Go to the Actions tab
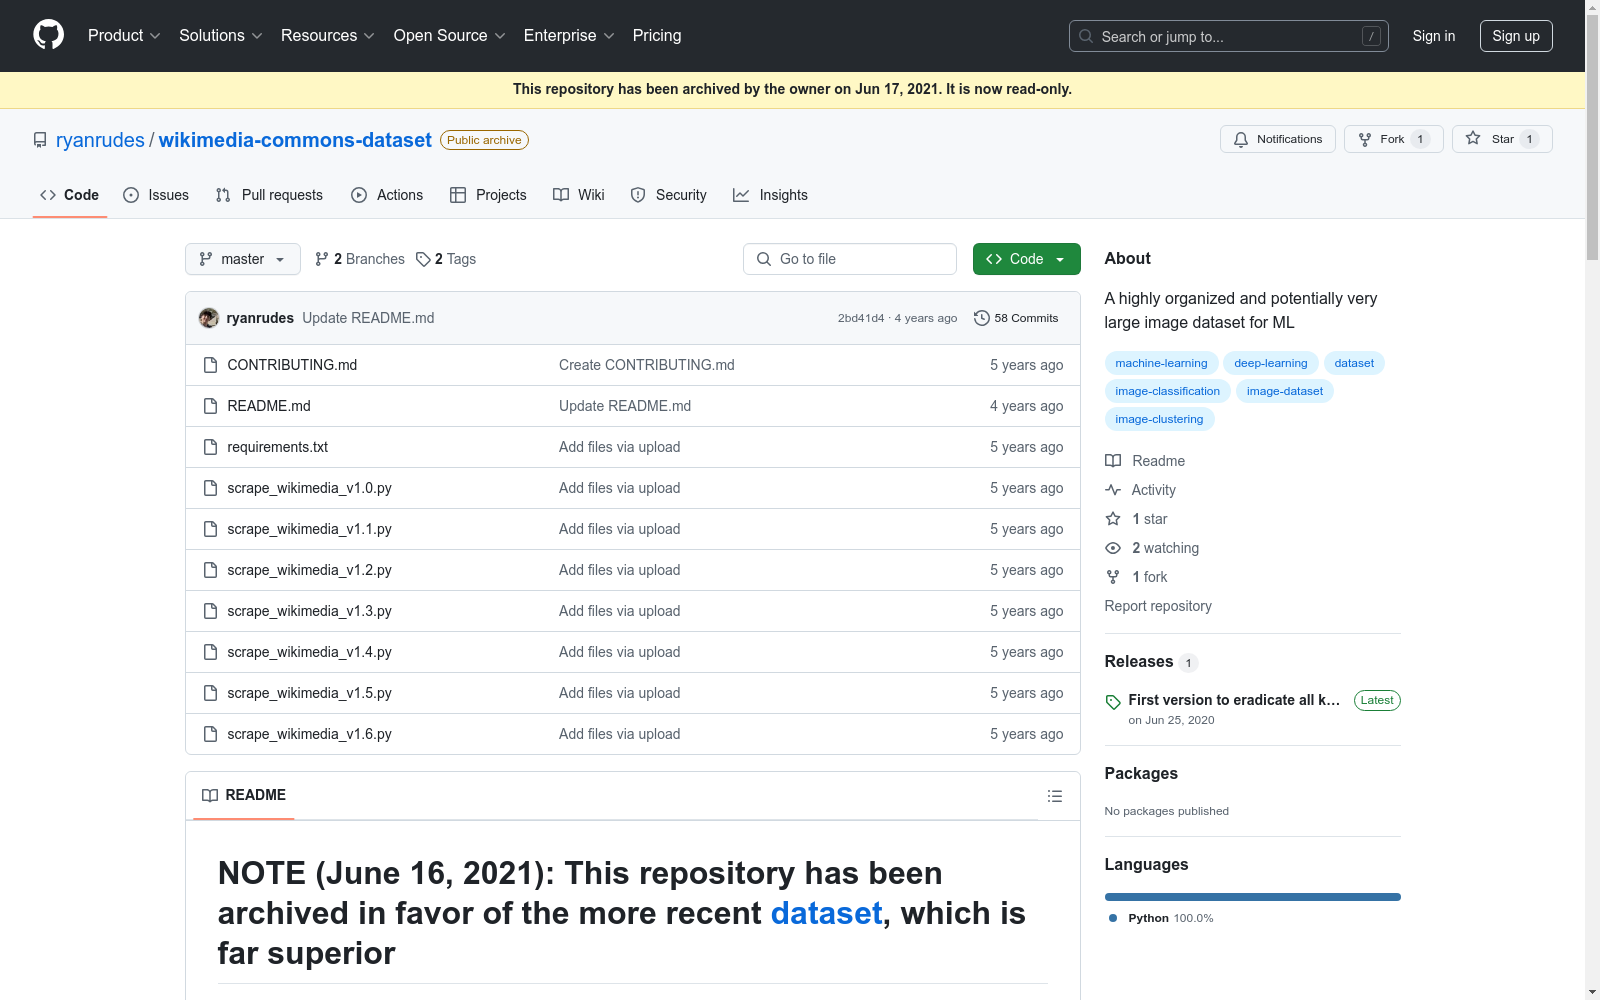The height and width of the screenshot is (1000, 1600). pyautogui.click(x=387, y=195)
